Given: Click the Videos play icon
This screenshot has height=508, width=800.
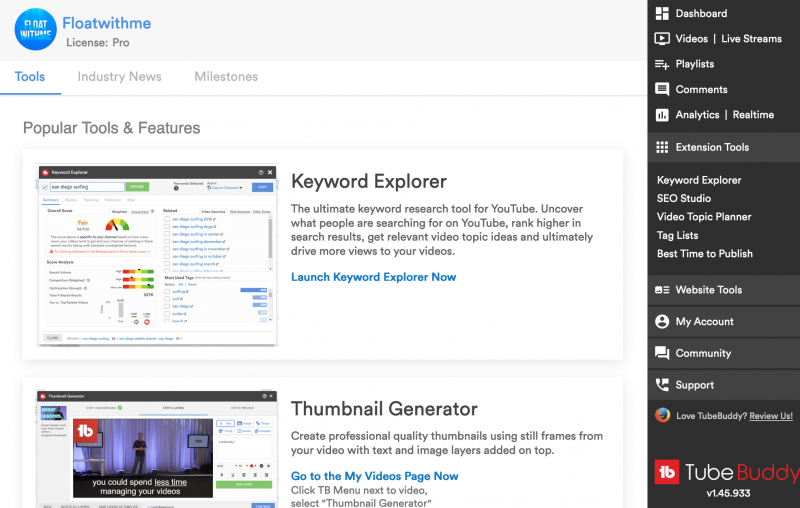Looking at the screenshot, I should pos(662,39).
